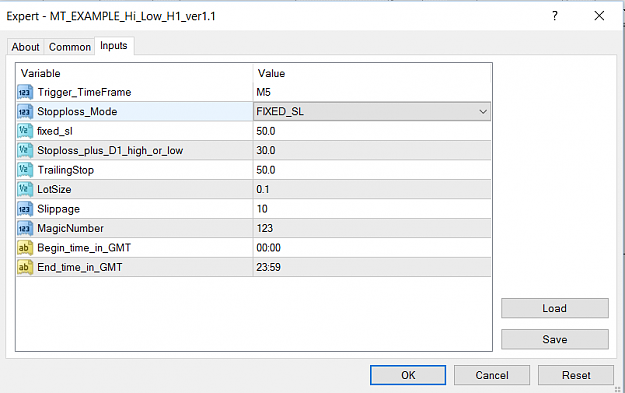Select the TrailingStop variable name
This screenshot has width=625, height=393.
coord(66,170)
